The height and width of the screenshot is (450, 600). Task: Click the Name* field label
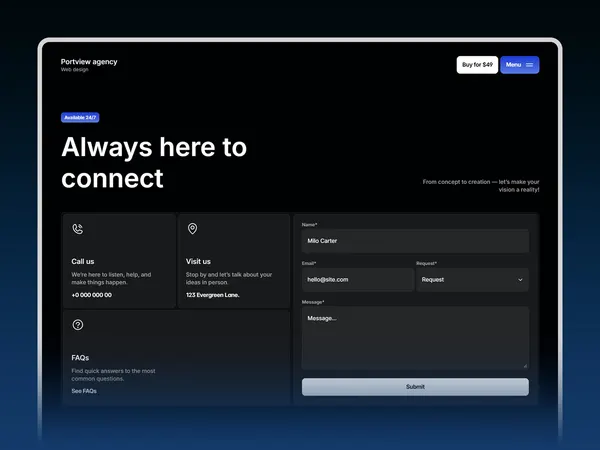(309, 225)
